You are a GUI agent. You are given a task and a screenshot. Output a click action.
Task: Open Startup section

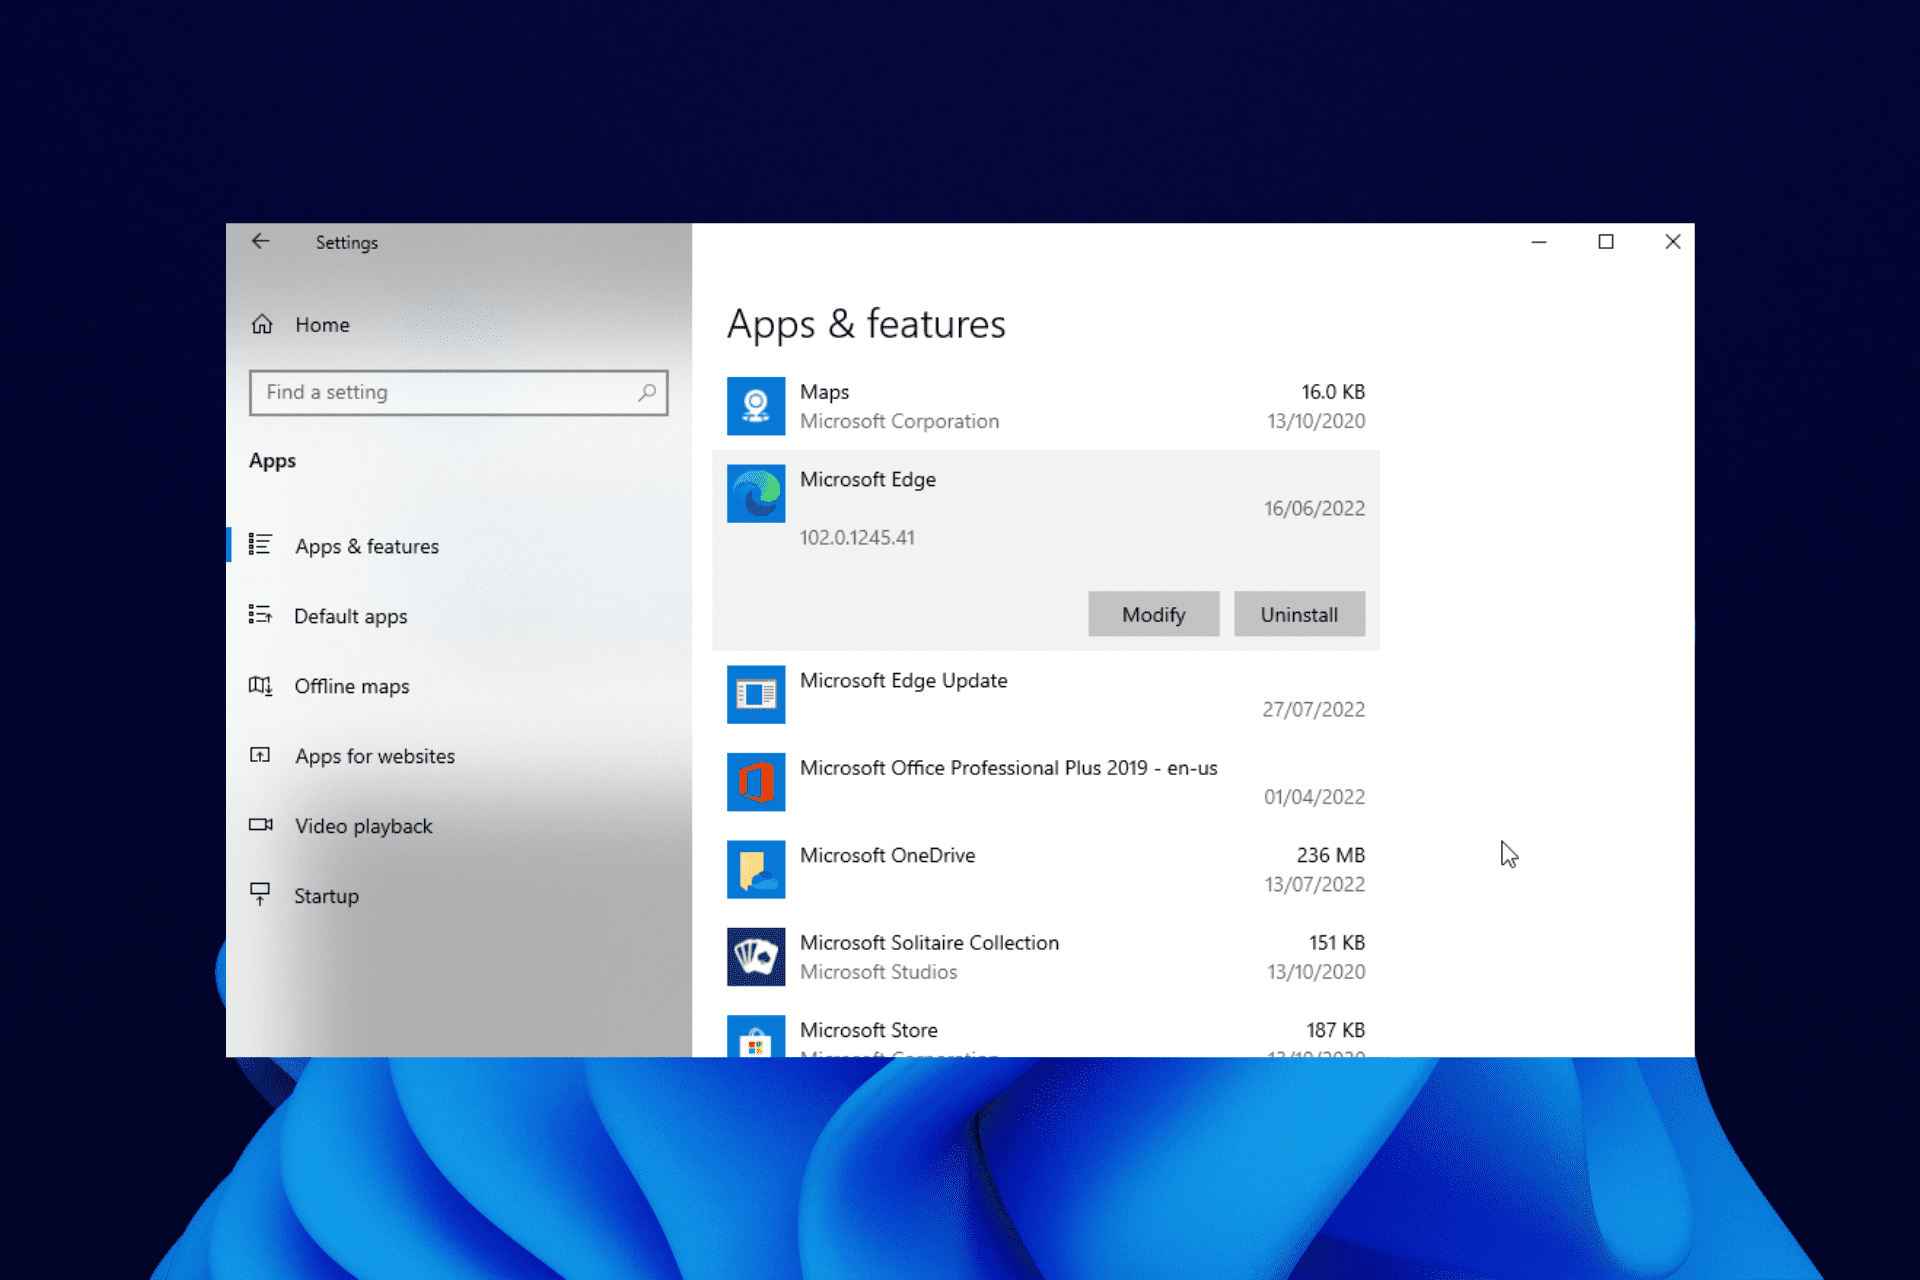(326, 896)
